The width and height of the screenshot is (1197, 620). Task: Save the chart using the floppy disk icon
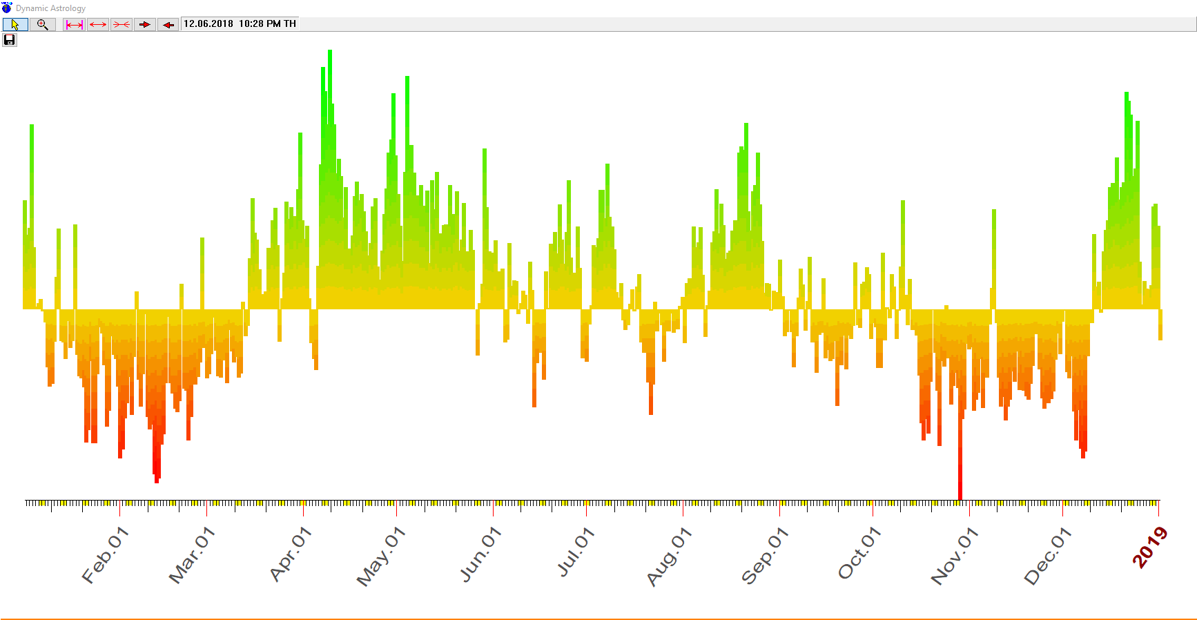[x=10, y=40]
